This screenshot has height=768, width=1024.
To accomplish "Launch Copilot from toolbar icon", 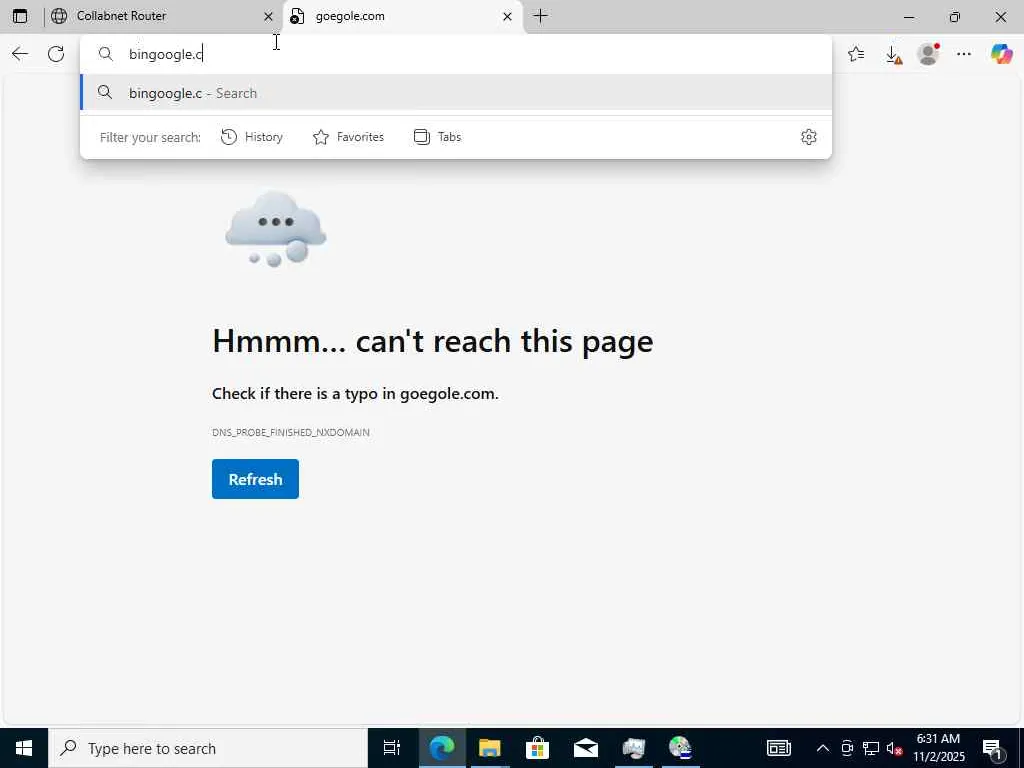I will pyautogui.click(x=1001, y=54).
